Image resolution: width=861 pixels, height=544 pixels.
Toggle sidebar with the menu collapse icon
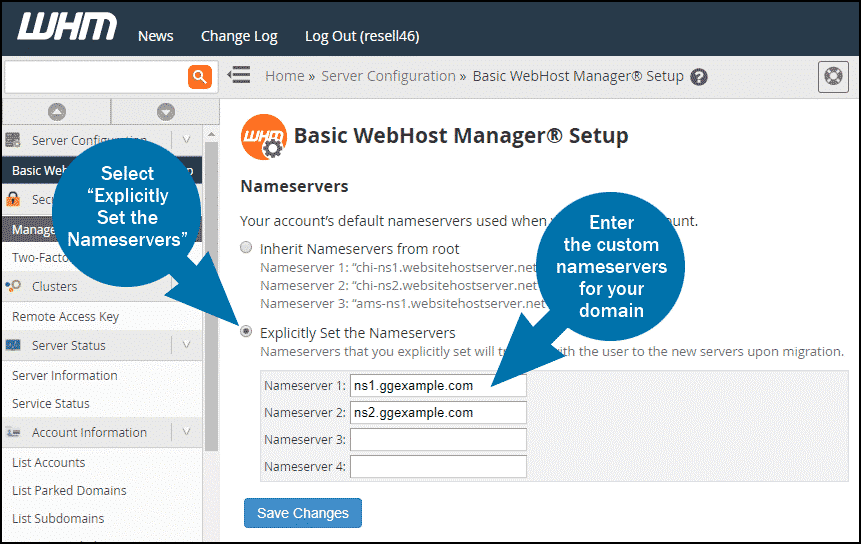click(x=238, y=76)
